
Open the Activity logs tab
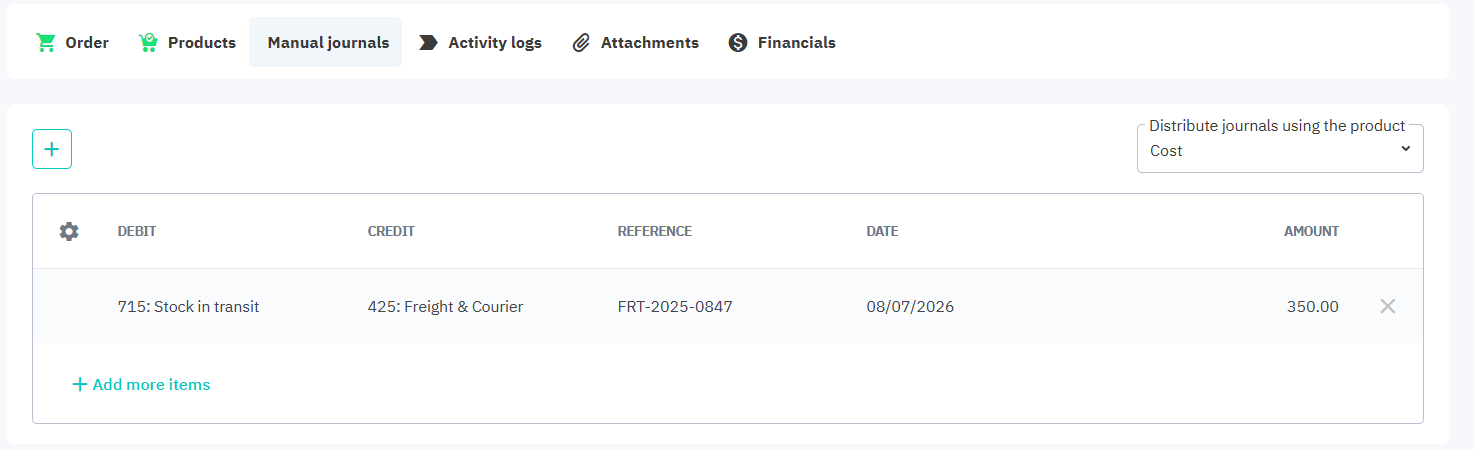480,43
